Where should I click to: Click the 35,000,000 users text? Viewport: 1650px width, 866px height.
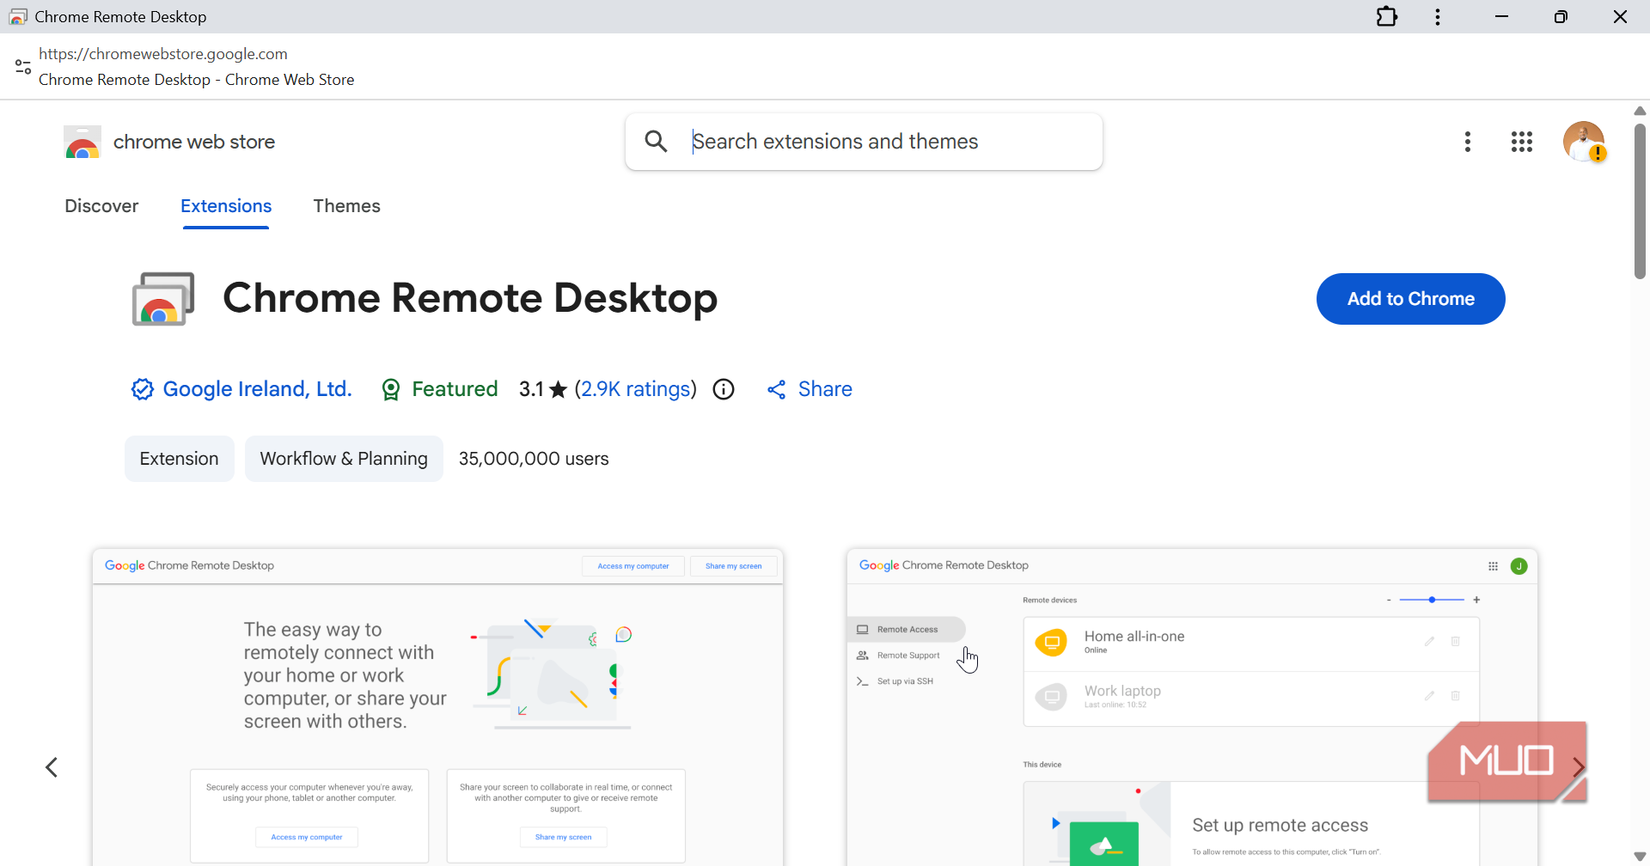[x=534, y=459]
